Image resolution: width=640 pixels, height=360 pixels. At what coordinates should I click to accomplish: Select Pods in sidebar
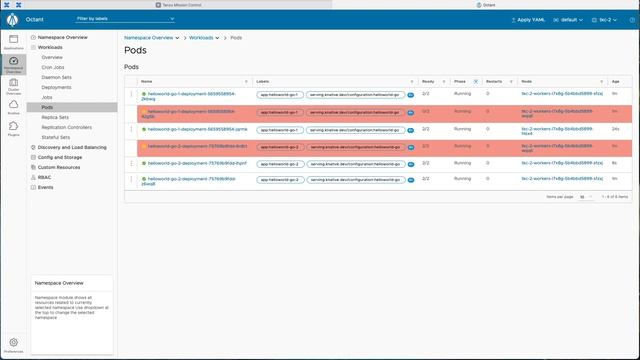tap(72, 107)
